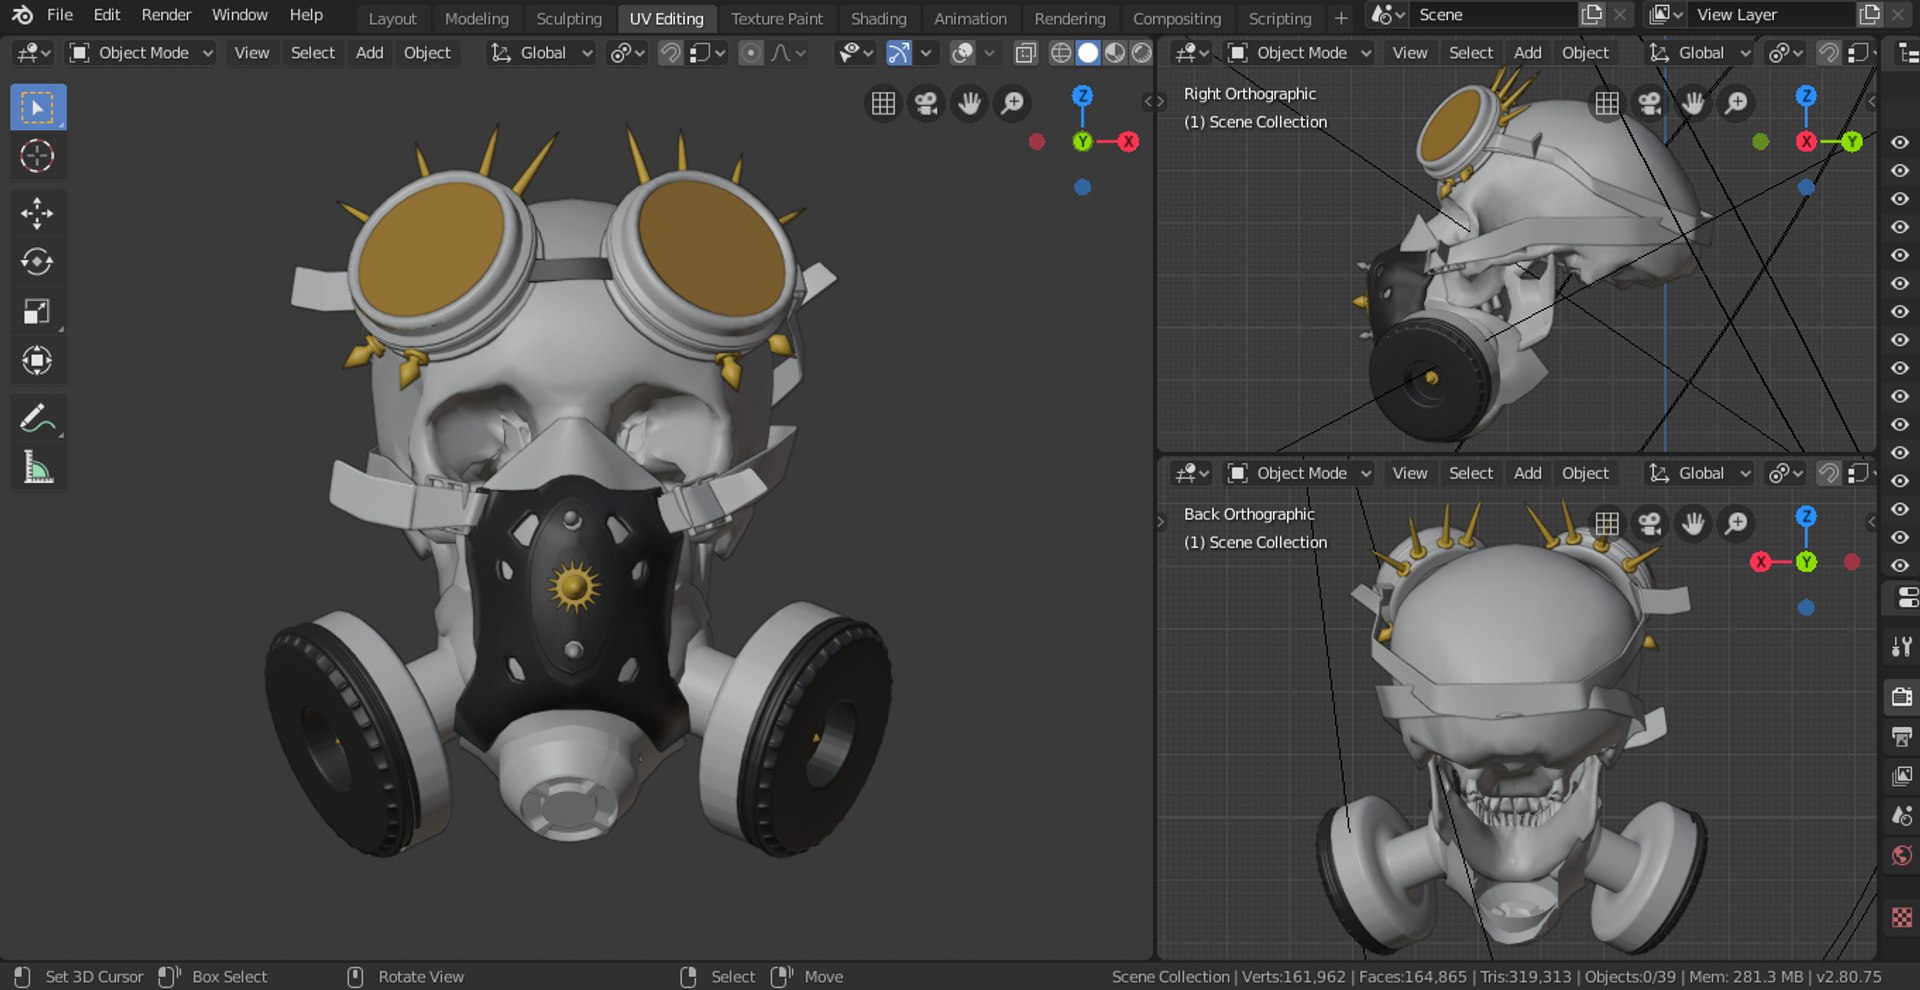Open Scene properties tab
1920x990 pixels.
[1902, 816]
